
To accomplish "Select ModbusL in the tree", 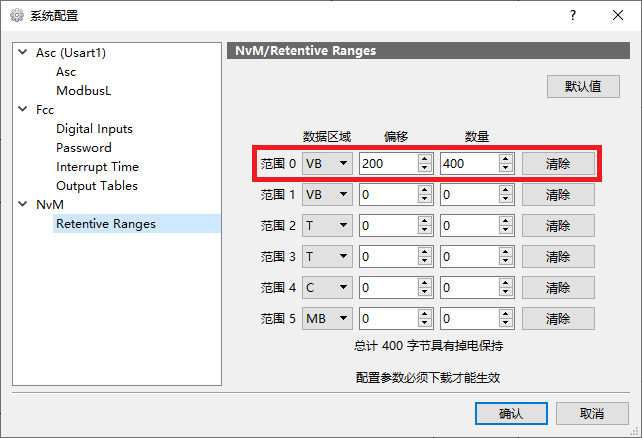I will 83,91.
